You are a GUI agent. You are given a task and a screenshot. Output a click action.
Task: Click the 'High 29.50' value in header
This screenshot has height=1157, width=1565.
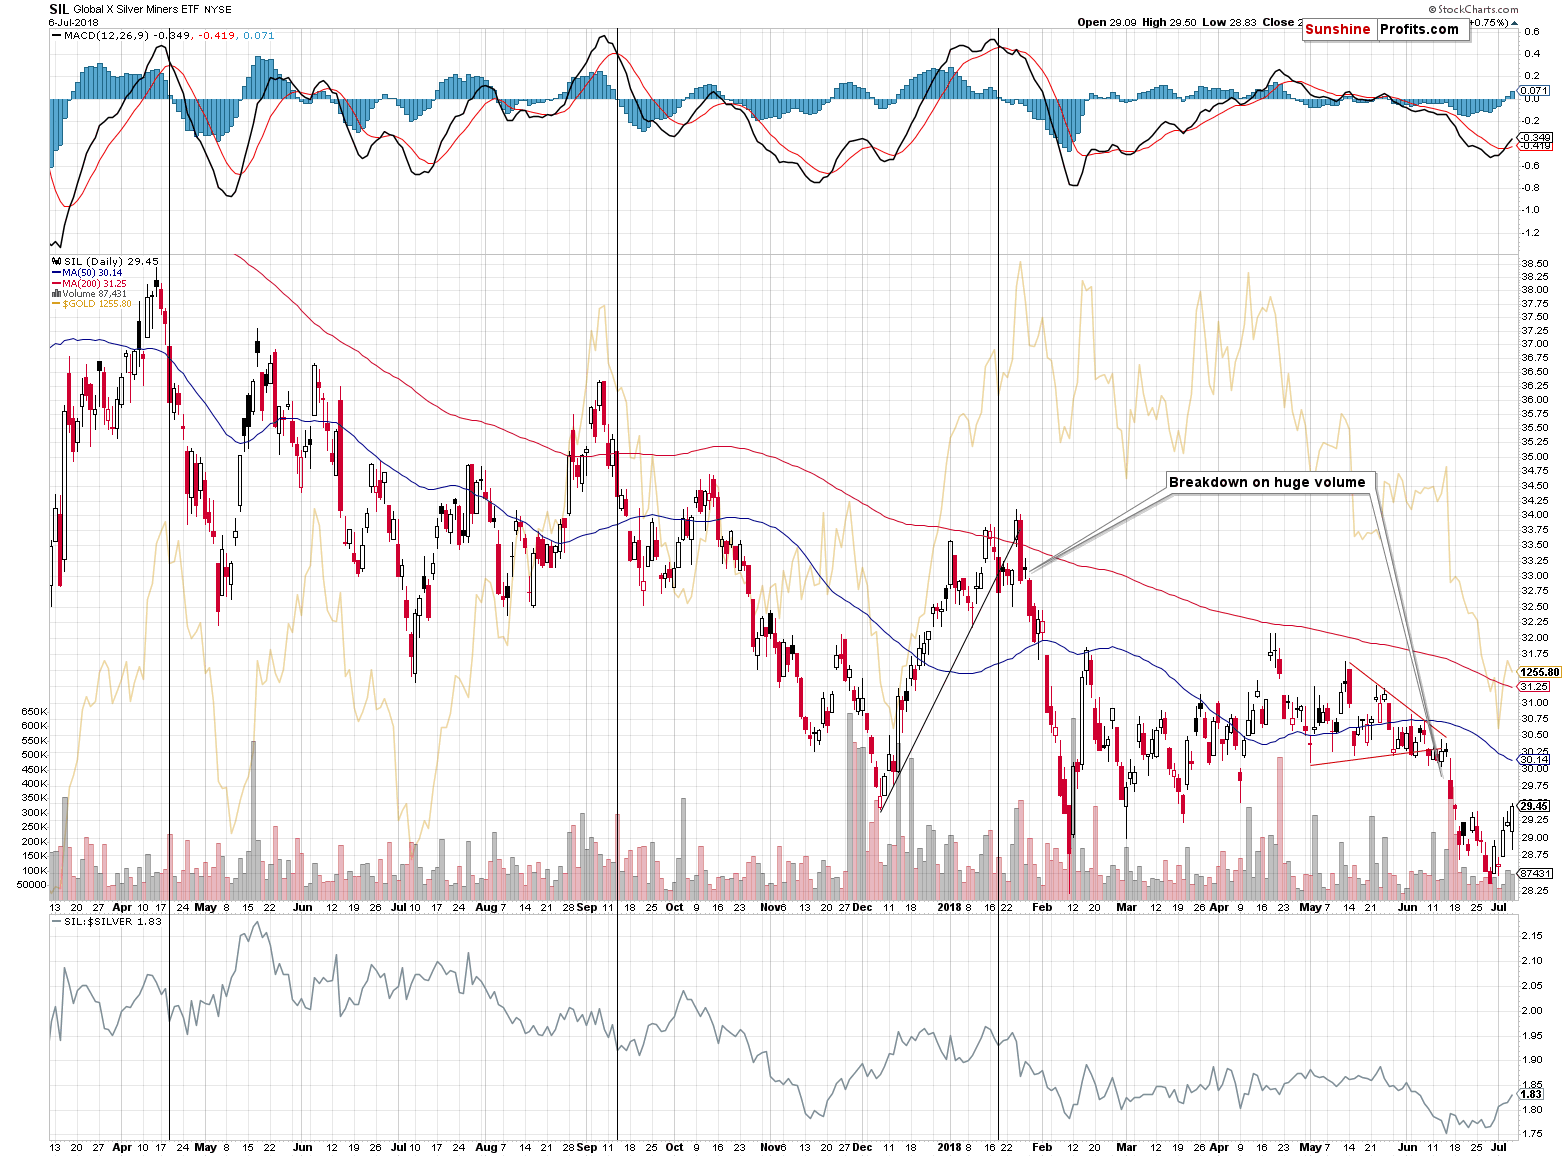tap(1169, 22)
